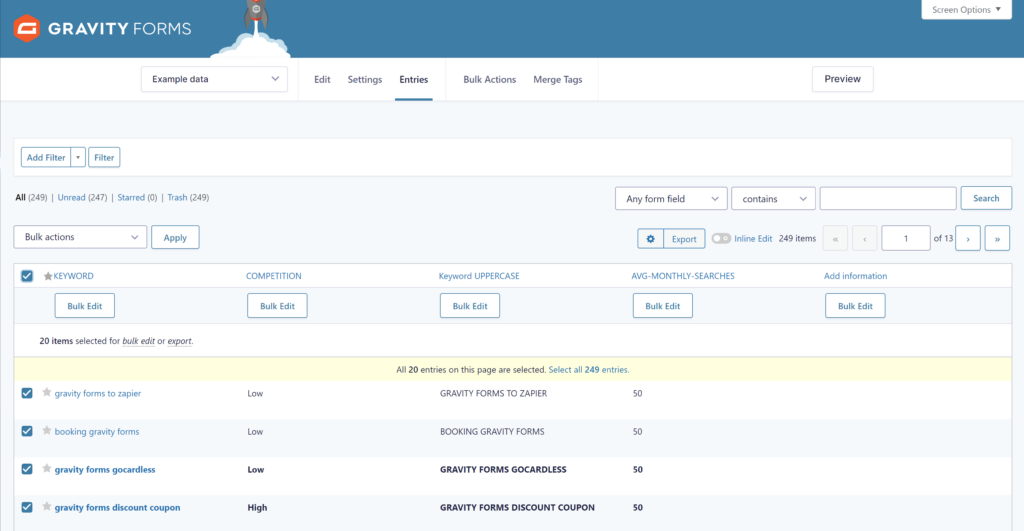This screenshot has height=531, width=1024.
Task: Uncheck the gravity forms discount coupon row
Action: coord(27,507)
